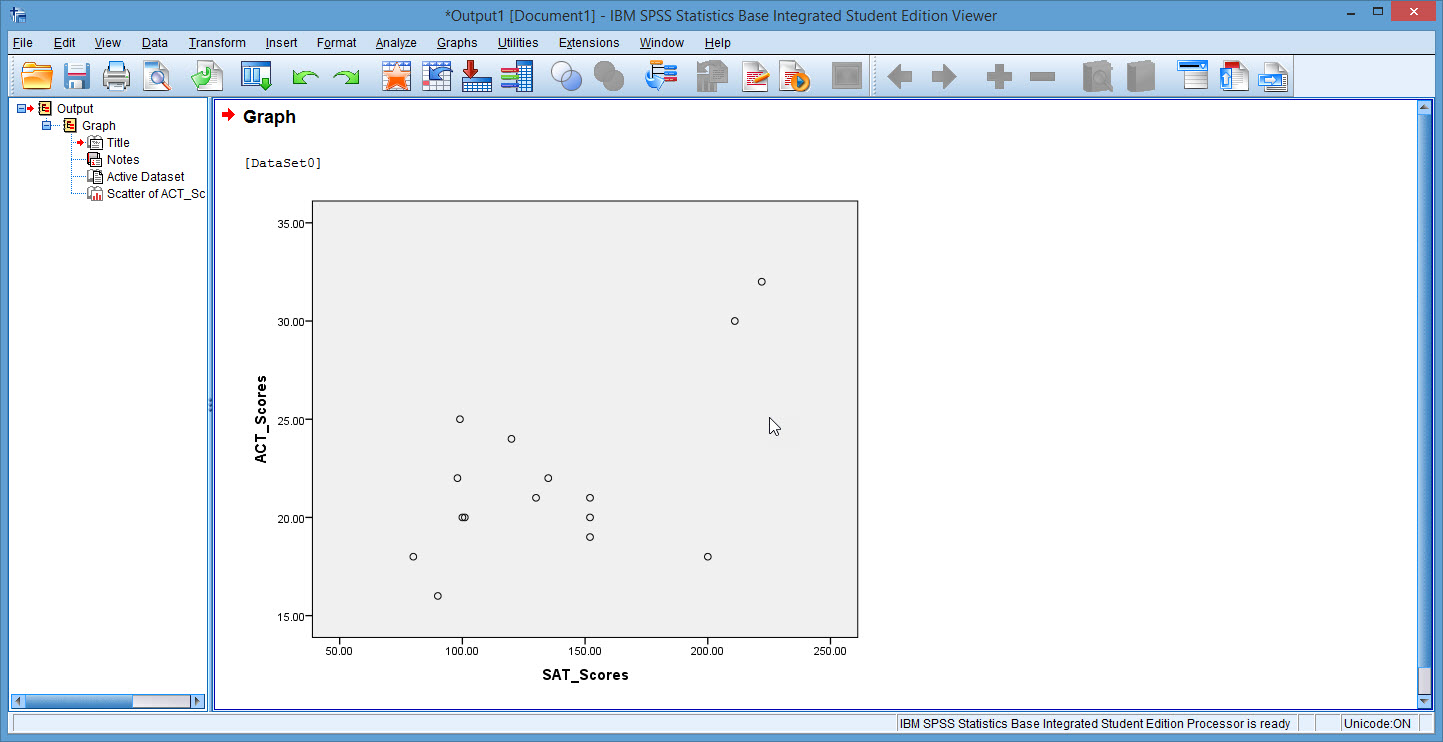Click the Graph heading in viewer
The height and width of the screenshot is (742, 1443).
point(269,116)
